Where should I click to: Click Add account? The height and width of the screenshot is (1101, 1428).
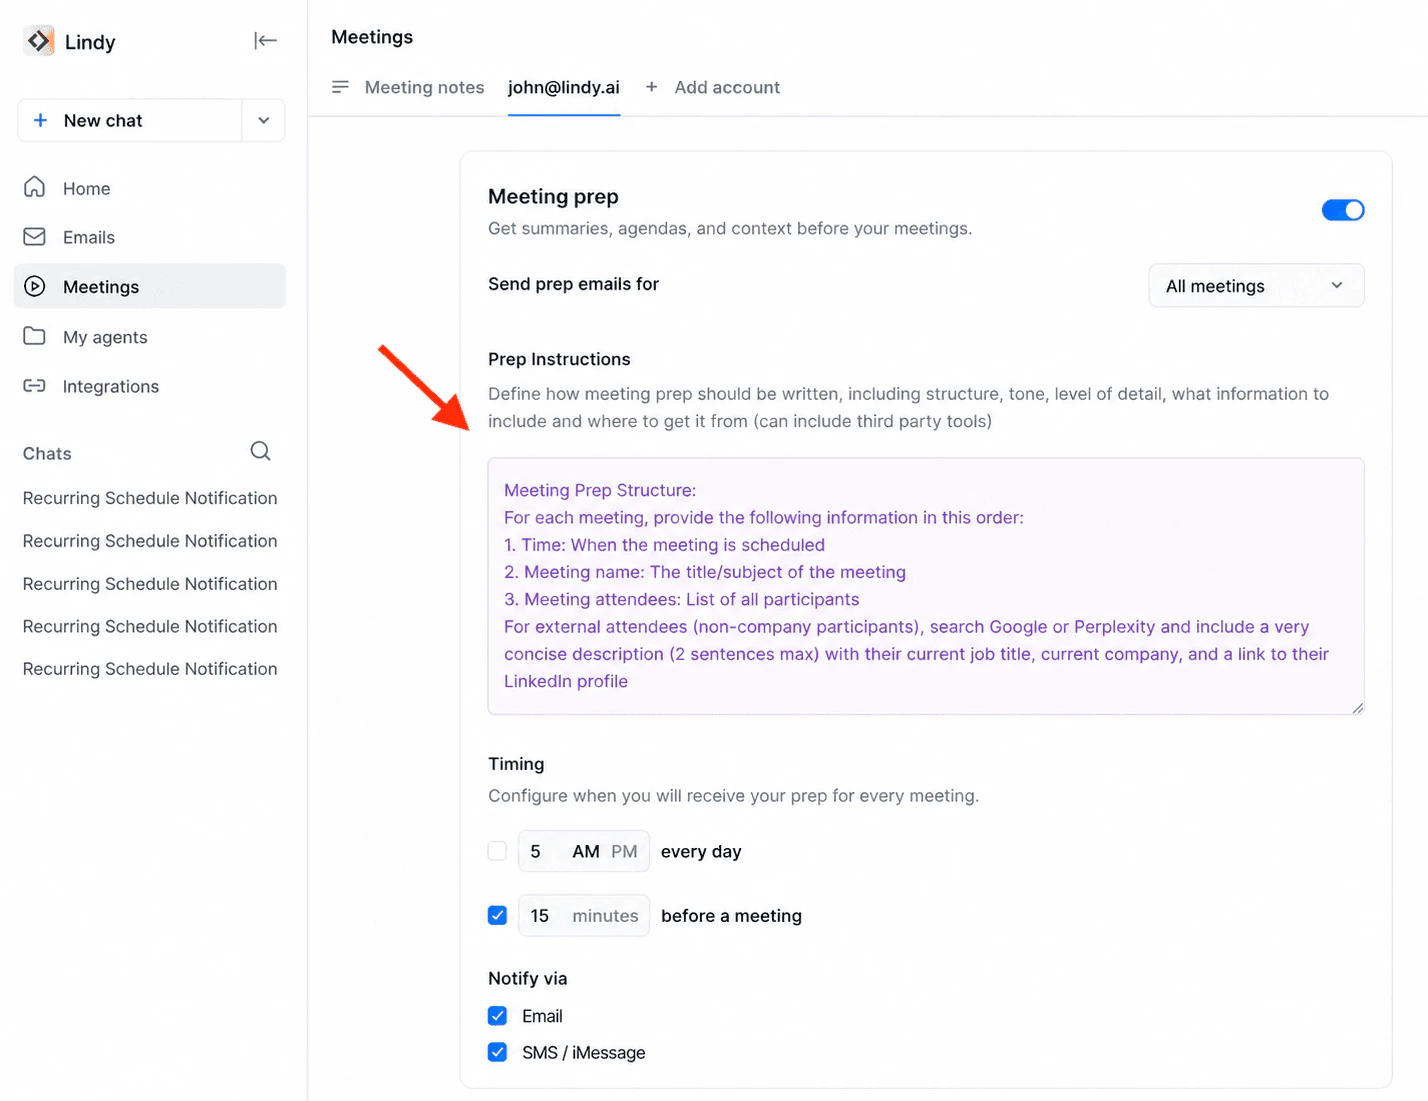[727, 87]
